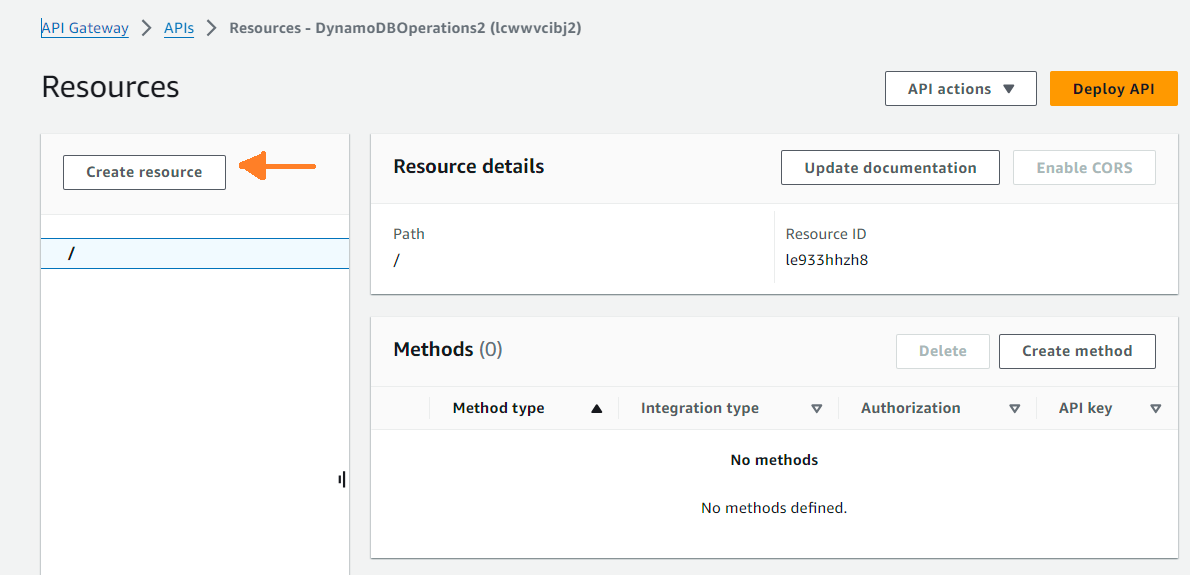Open the API Gateway breadcrumb link
The width and height of the screenshot is (1191, 575).
[85, 28]
